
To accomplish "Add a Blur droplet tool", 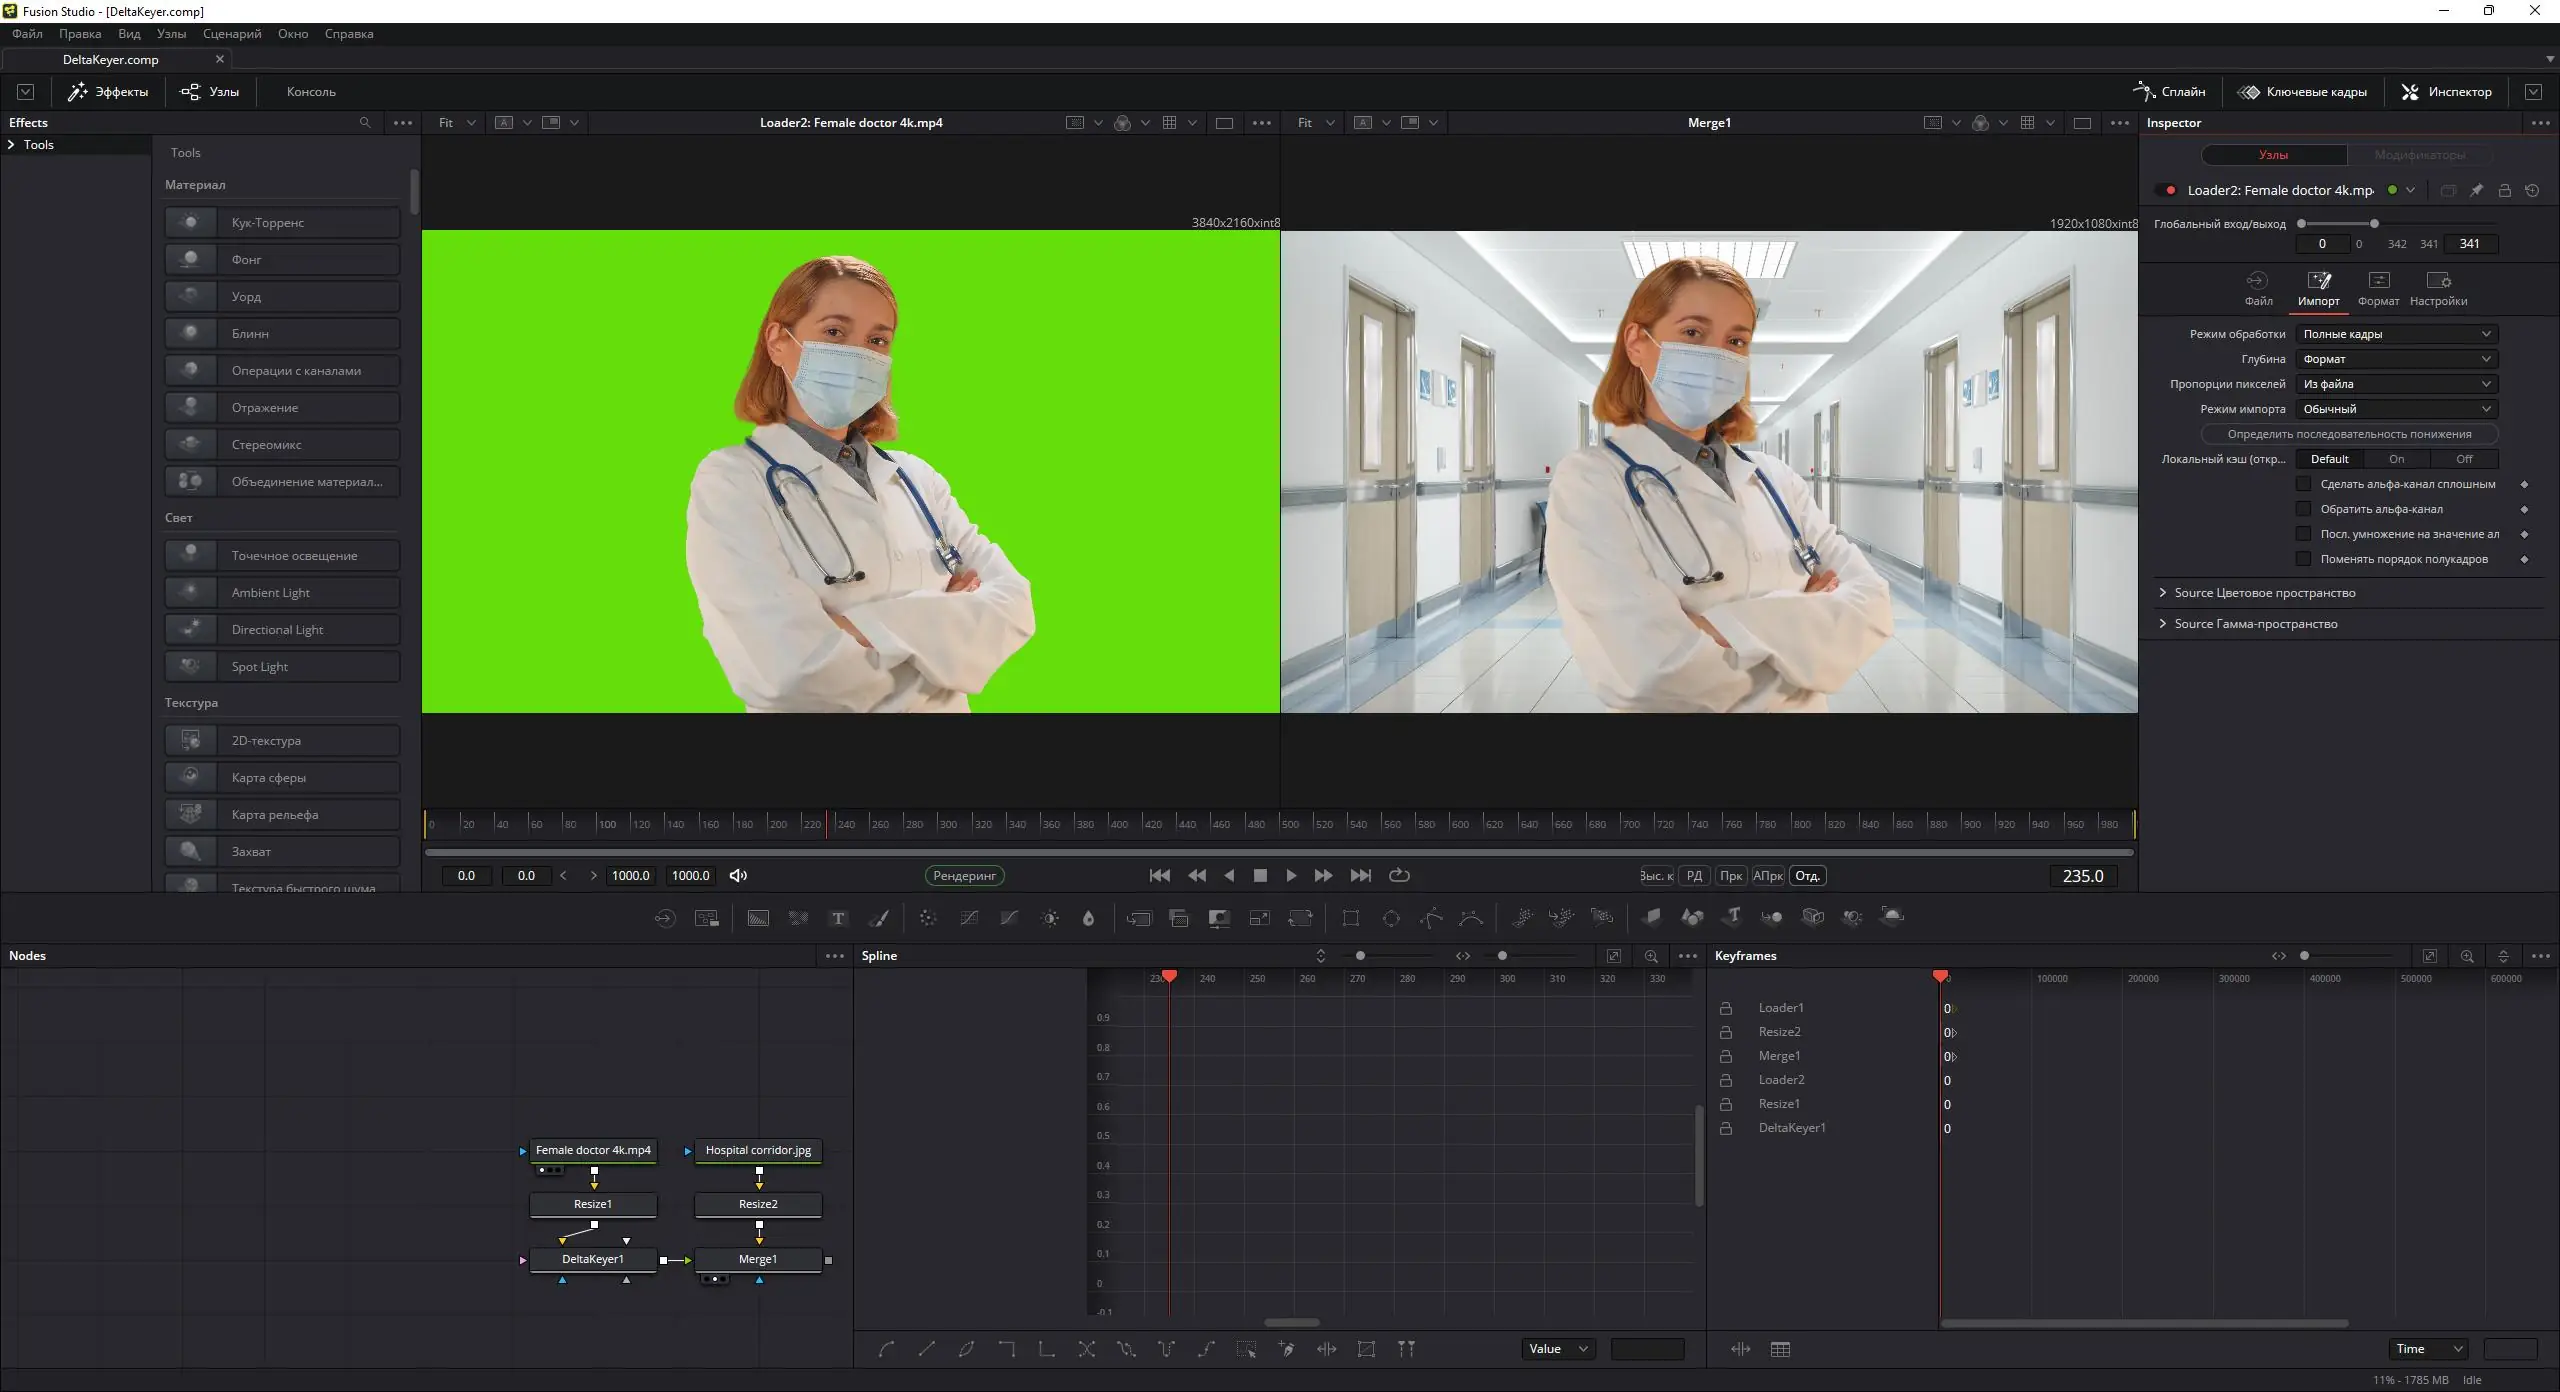I will coord(1089,918).
